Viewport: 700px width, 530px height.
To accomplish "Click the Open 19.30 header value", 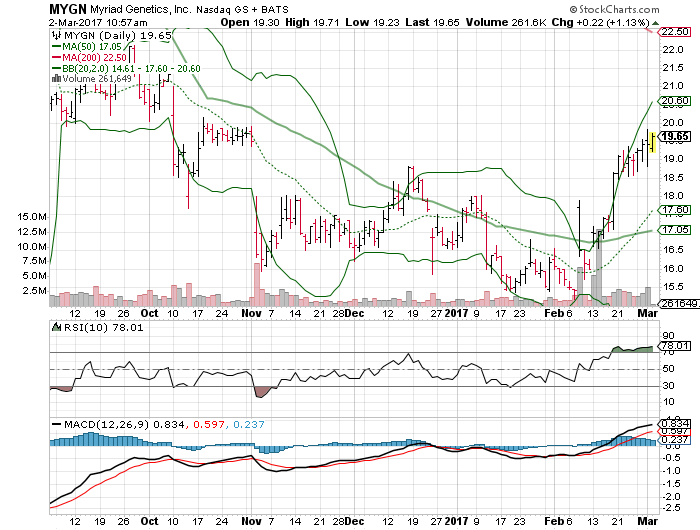I will [250, 22].
